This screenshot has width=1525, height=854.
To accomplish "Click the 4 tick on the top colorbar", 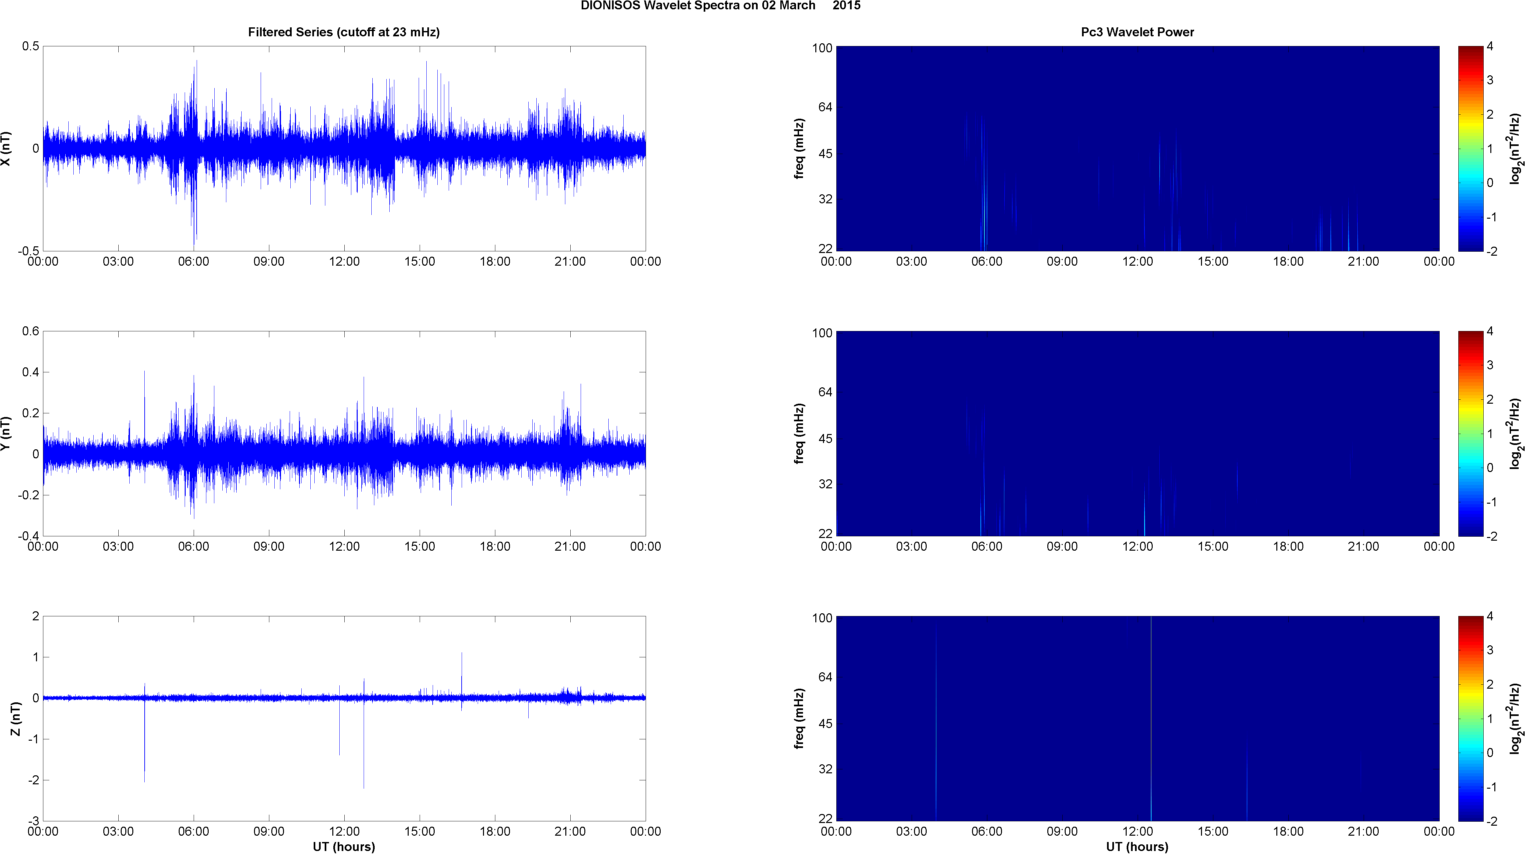I will click(1490, 47).
